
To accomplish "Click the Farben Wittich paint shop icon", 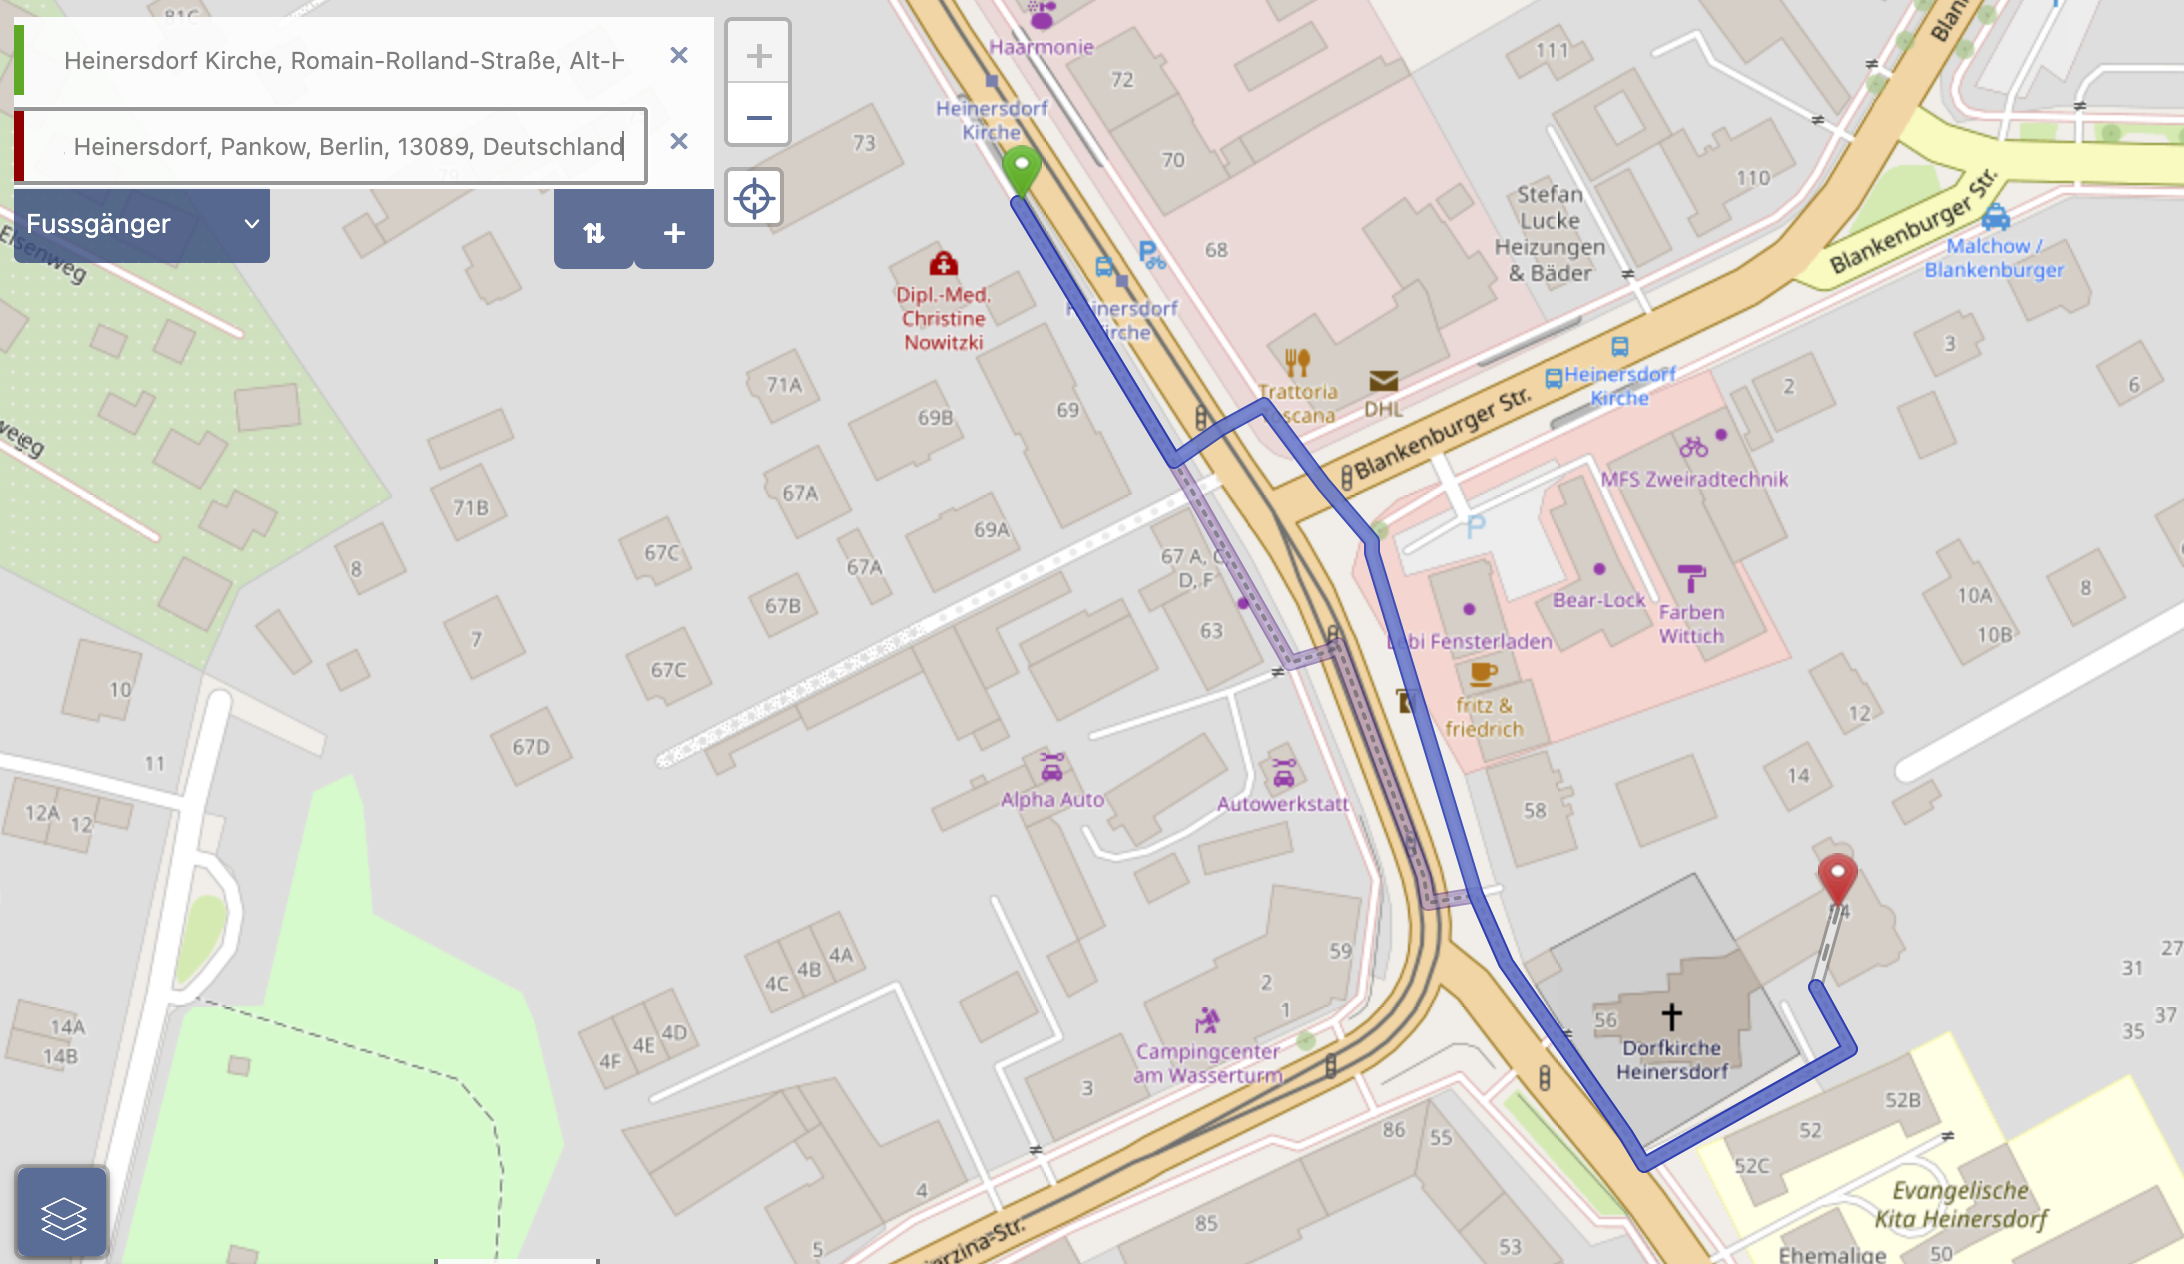I will point(1691,579).
